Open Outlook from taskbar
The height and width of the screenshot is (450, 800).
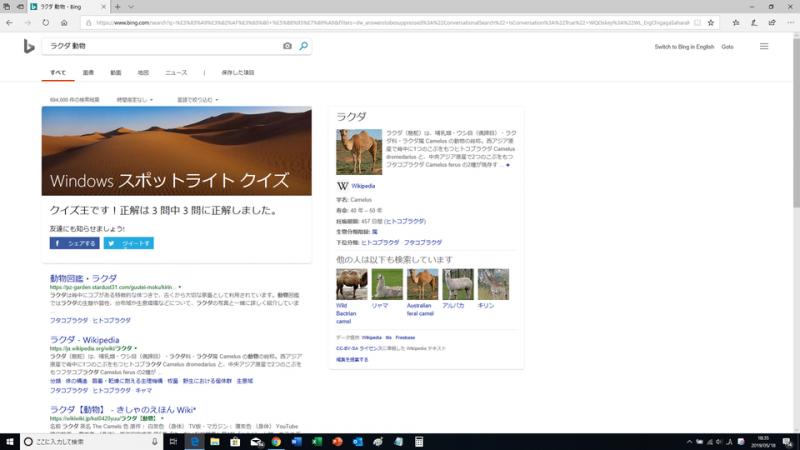click(x=358, y=442)
